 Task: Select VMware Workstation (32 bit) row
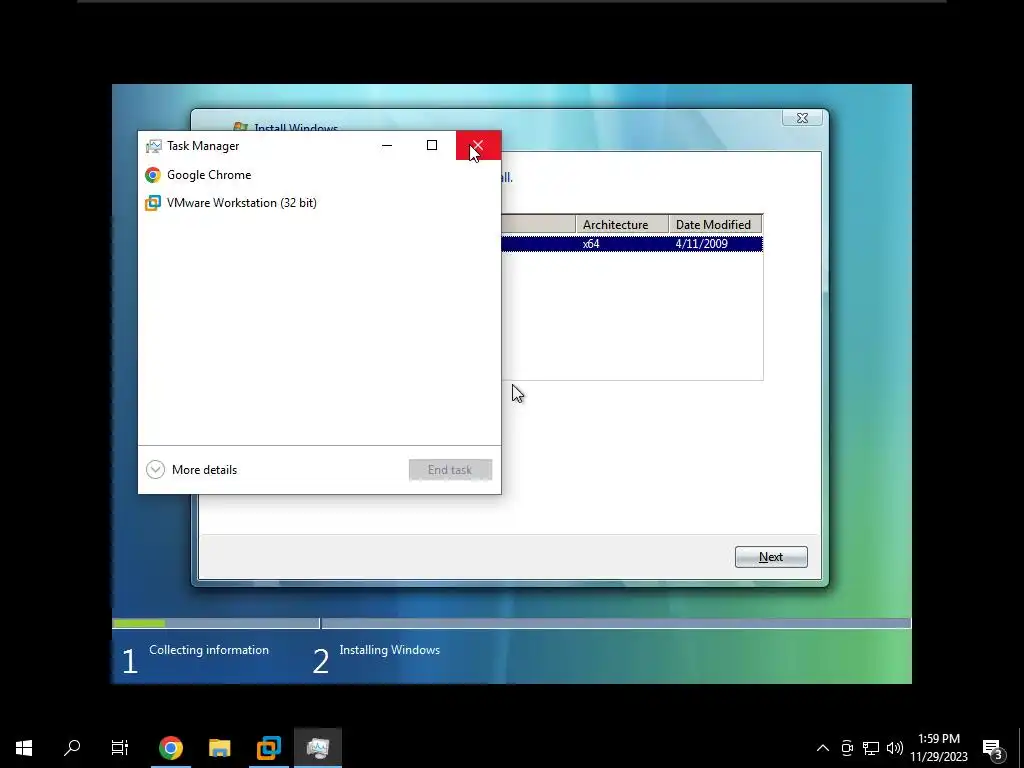(x=319, y=202)
